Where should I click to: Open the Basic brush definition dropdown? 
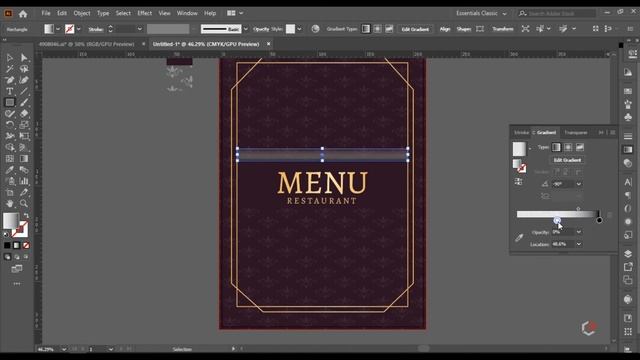245,29
